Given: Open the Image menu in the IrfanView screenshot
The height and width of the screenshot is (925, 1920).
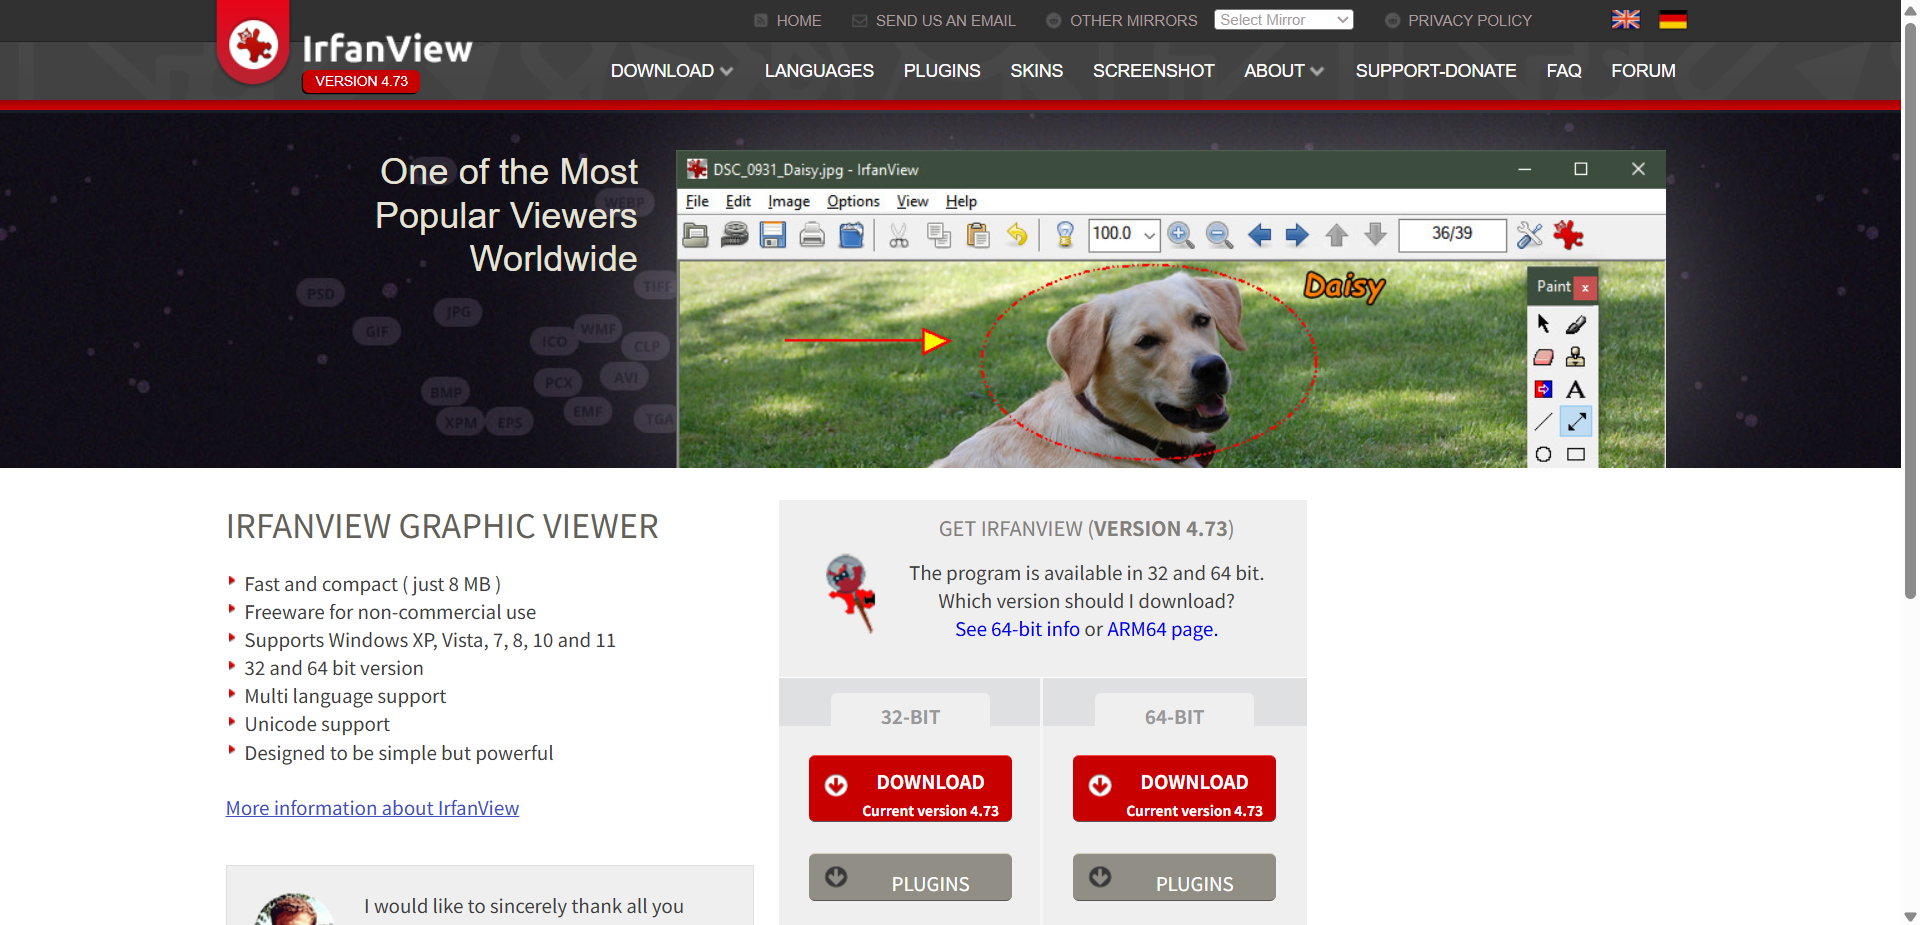Looking at the screenshot, I should pos(789,201).
